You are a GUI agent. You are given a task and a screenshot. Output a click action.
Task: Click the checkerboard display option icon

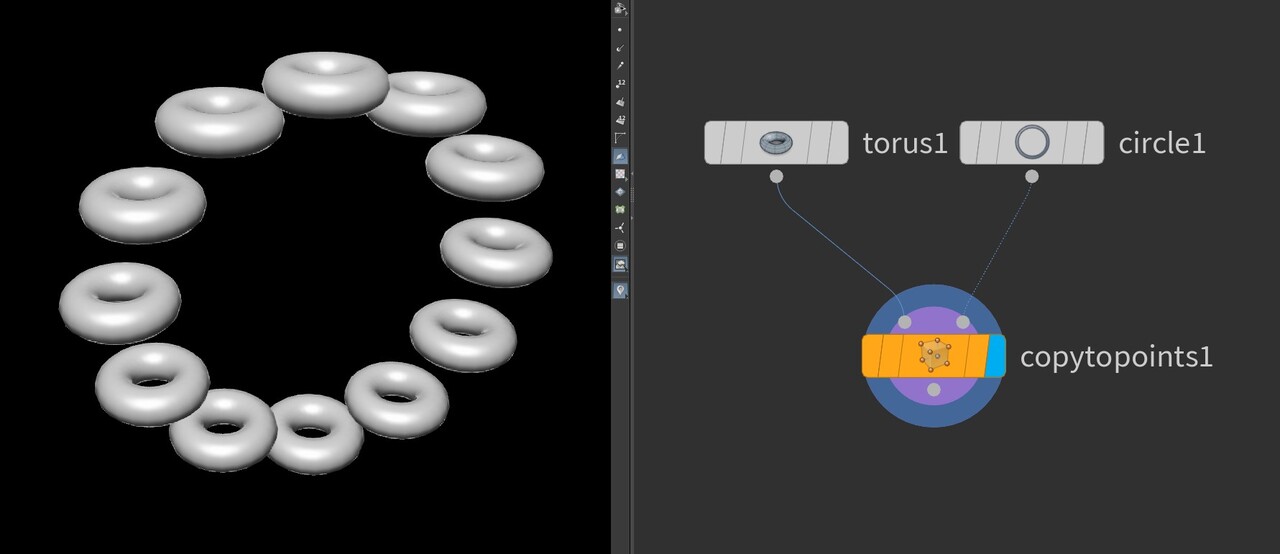click(x=620, y=174)
